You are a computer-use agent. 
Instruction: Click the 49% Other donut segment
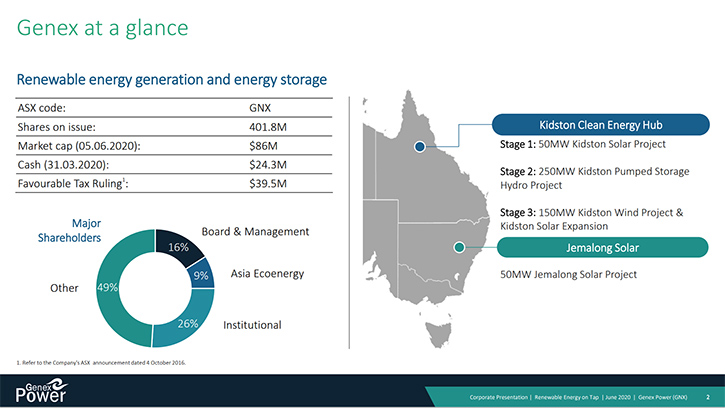click(109, 288)
